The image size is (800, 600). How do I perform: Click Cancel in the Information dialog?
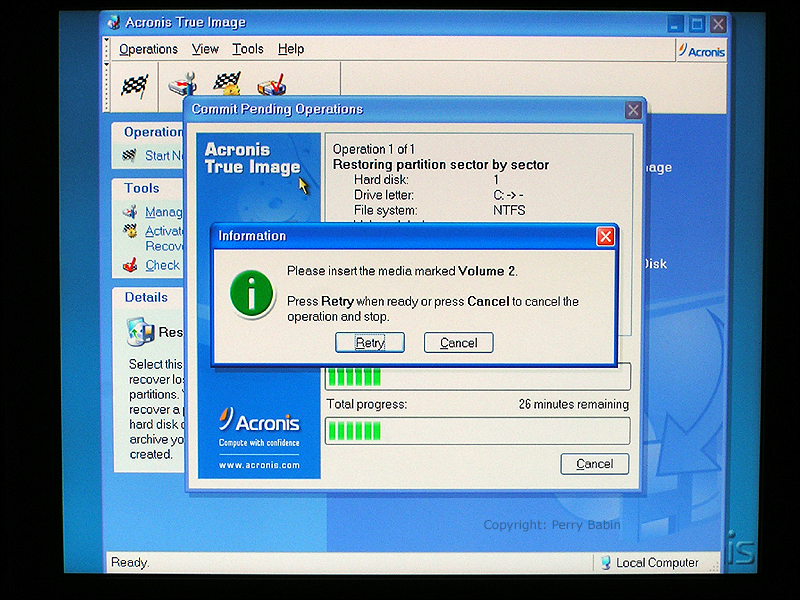click(459, 342)
